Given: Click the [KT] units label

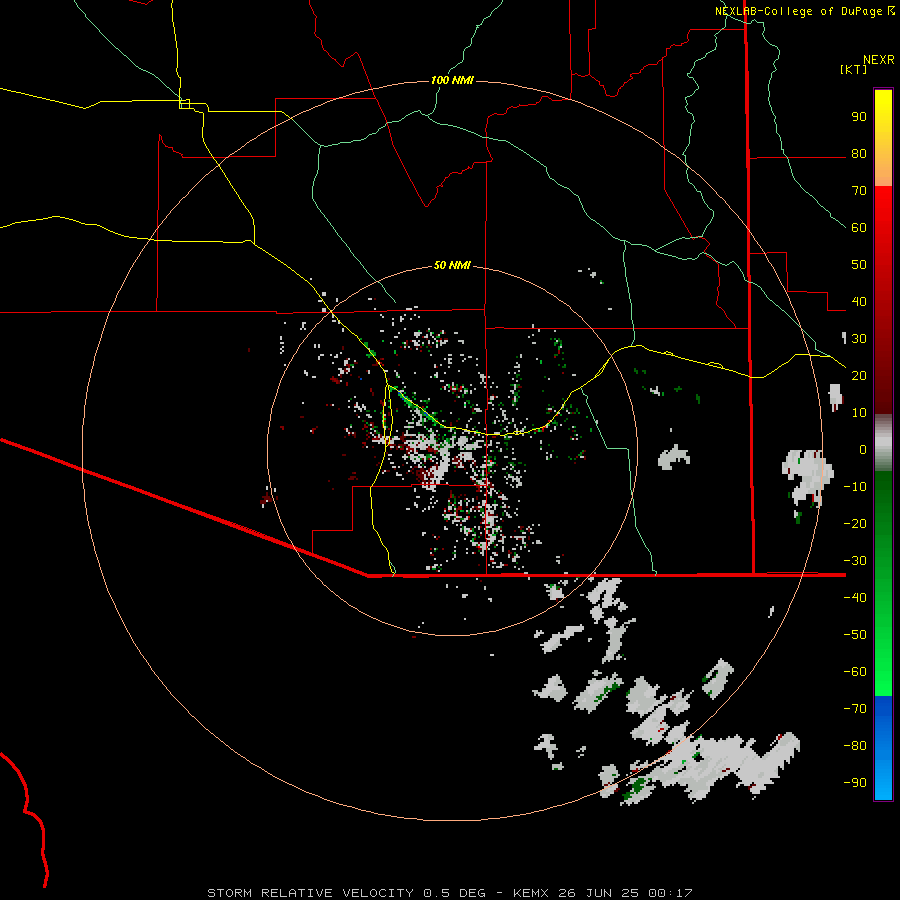Looking at the screenshot, I should point(854,69).
